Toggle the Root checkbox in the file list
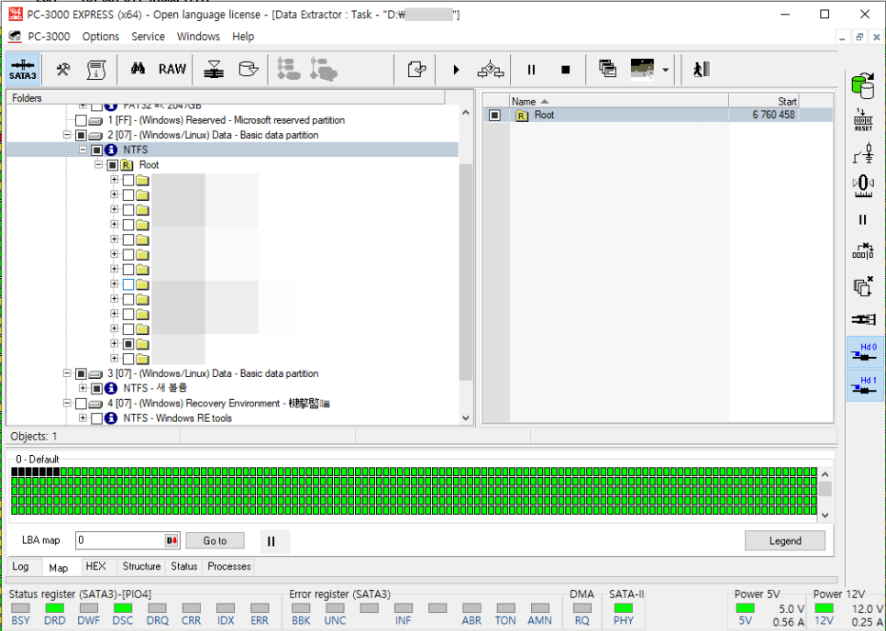The width and height of the screenshot is (886, 631). pos(495,115)
